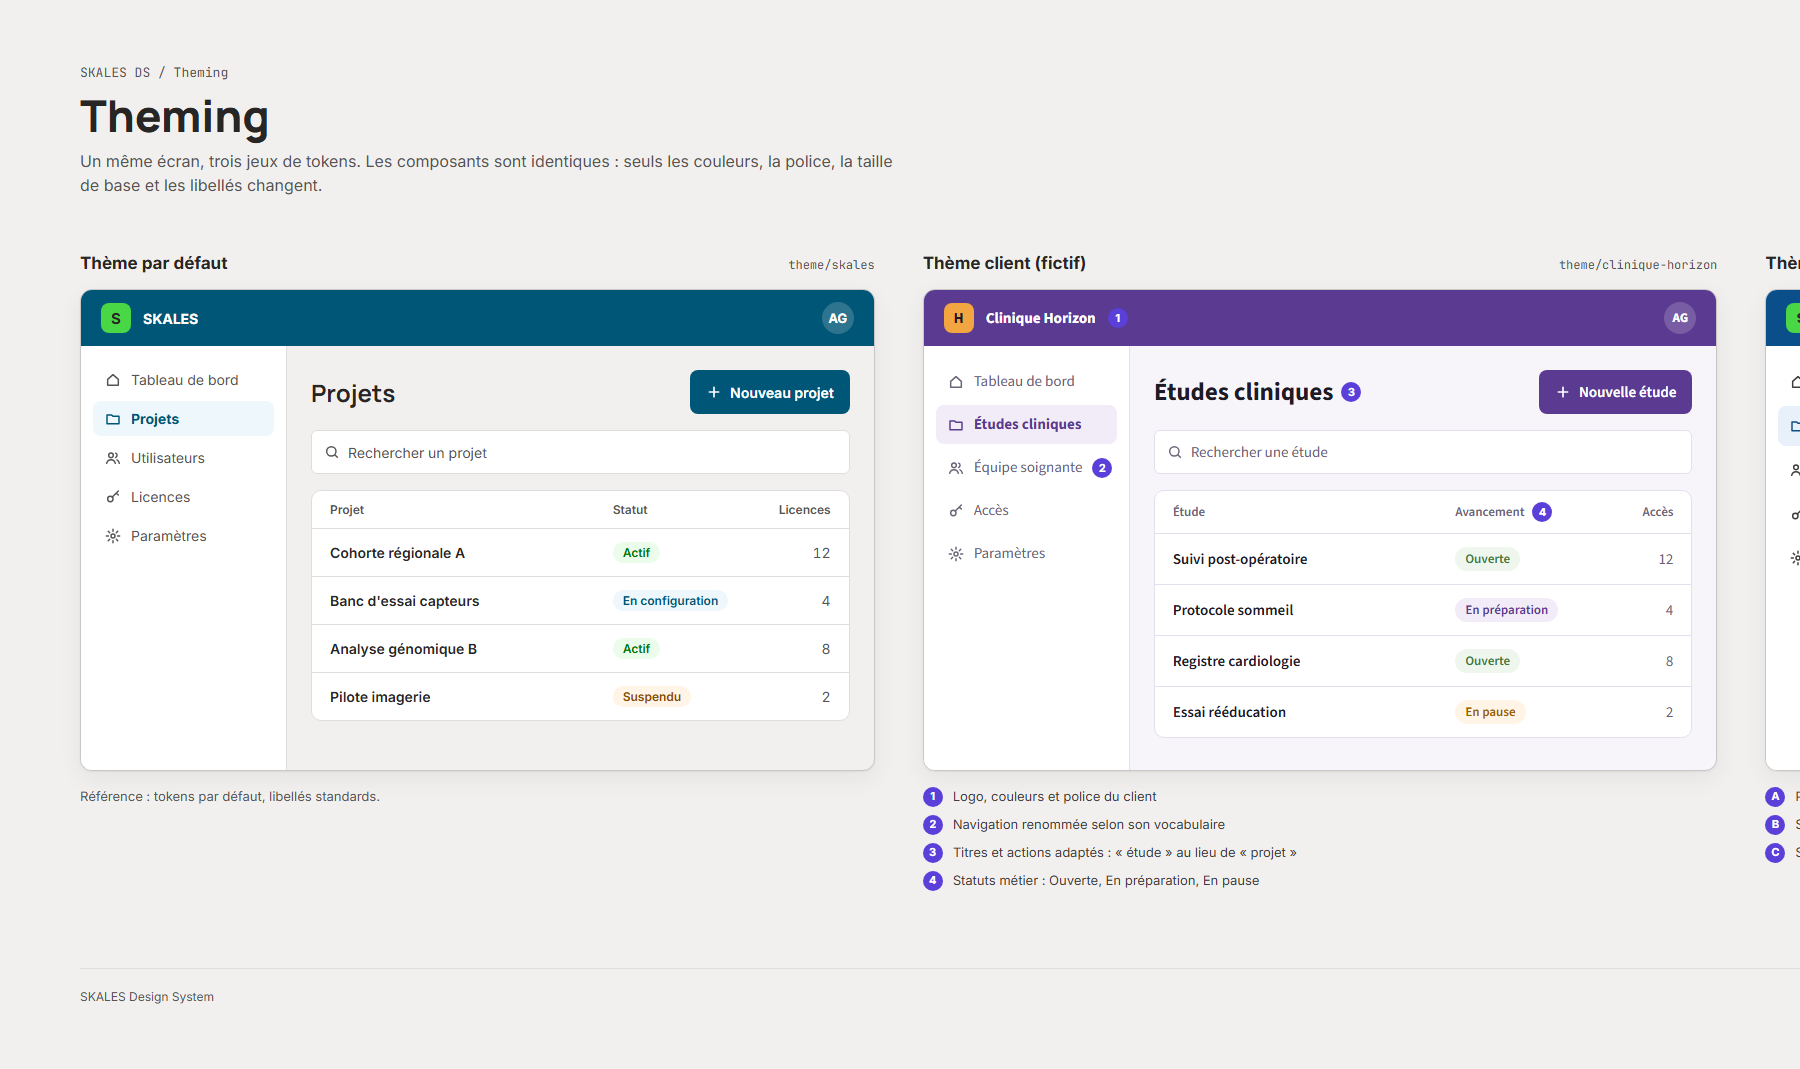Image resolution: width=1800 pixels, height=1069 pixels.
Task: Click the folder icon next to Projets
Action: (113, 419)
